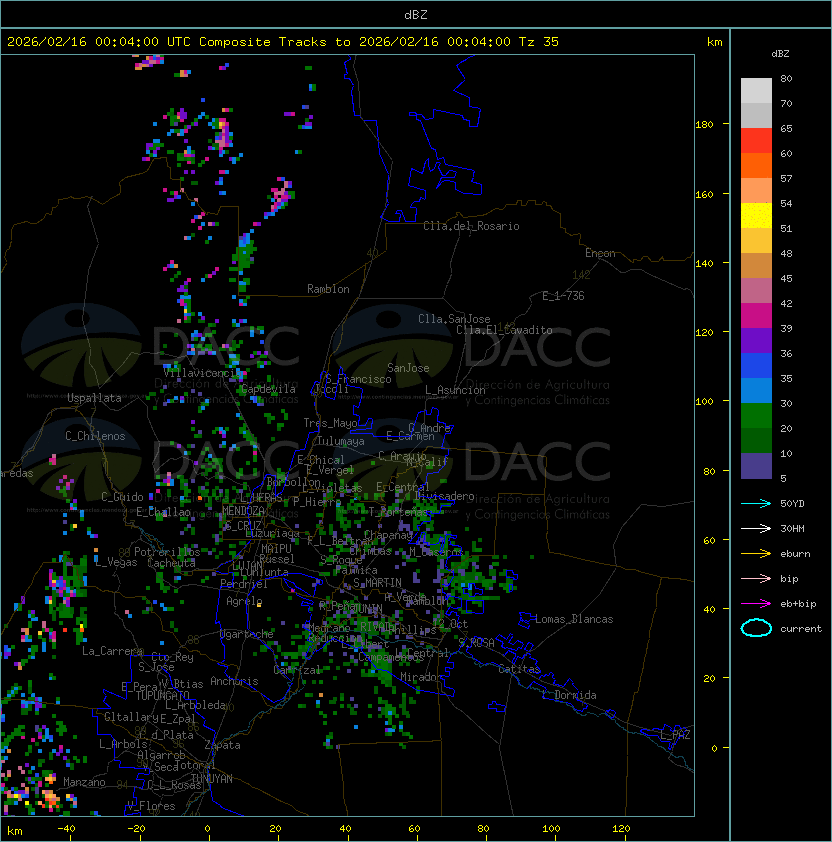Click the Uspallata map label

pos(94,398)
